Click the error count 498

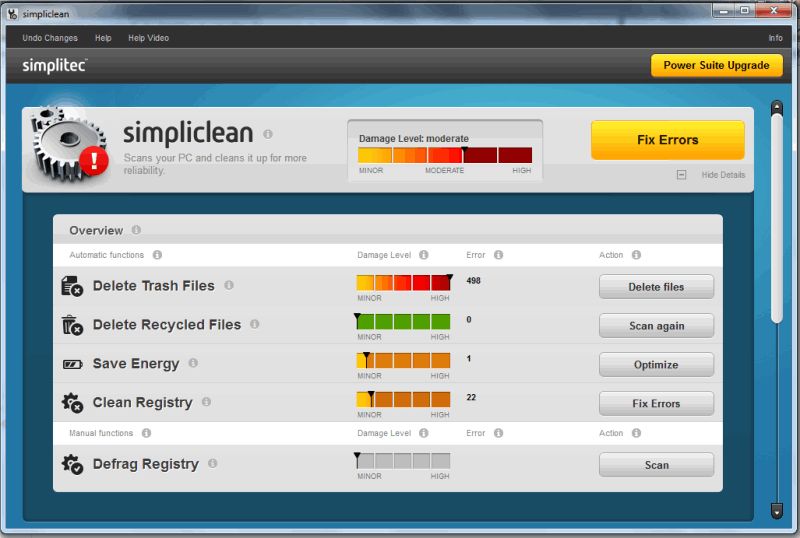tap(473, 280)
